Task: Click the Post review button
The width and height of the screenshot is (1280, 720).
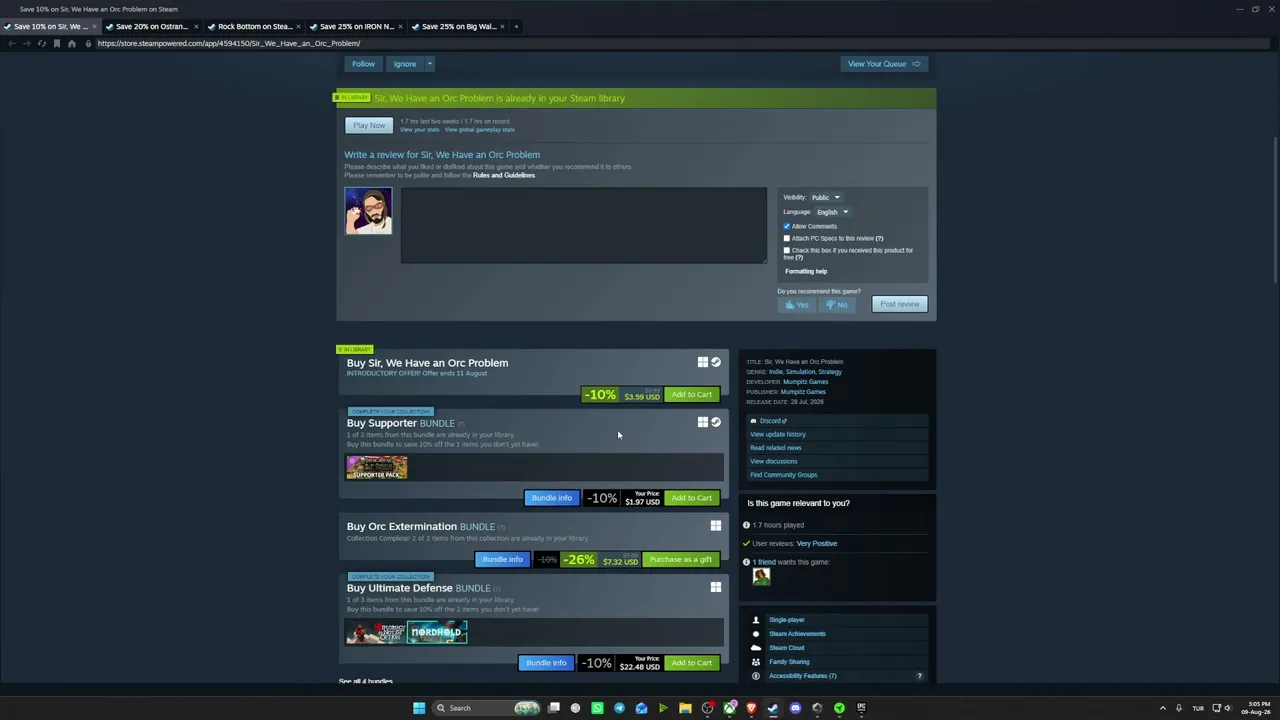Action: coord(899,304)
